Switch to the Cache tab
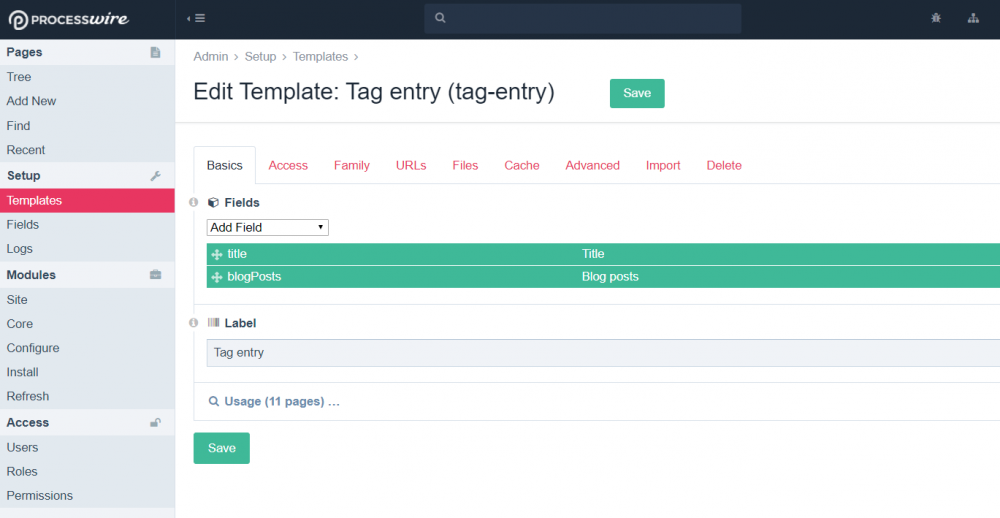This screenshot has height=518, width=1000. pos(522,165)
